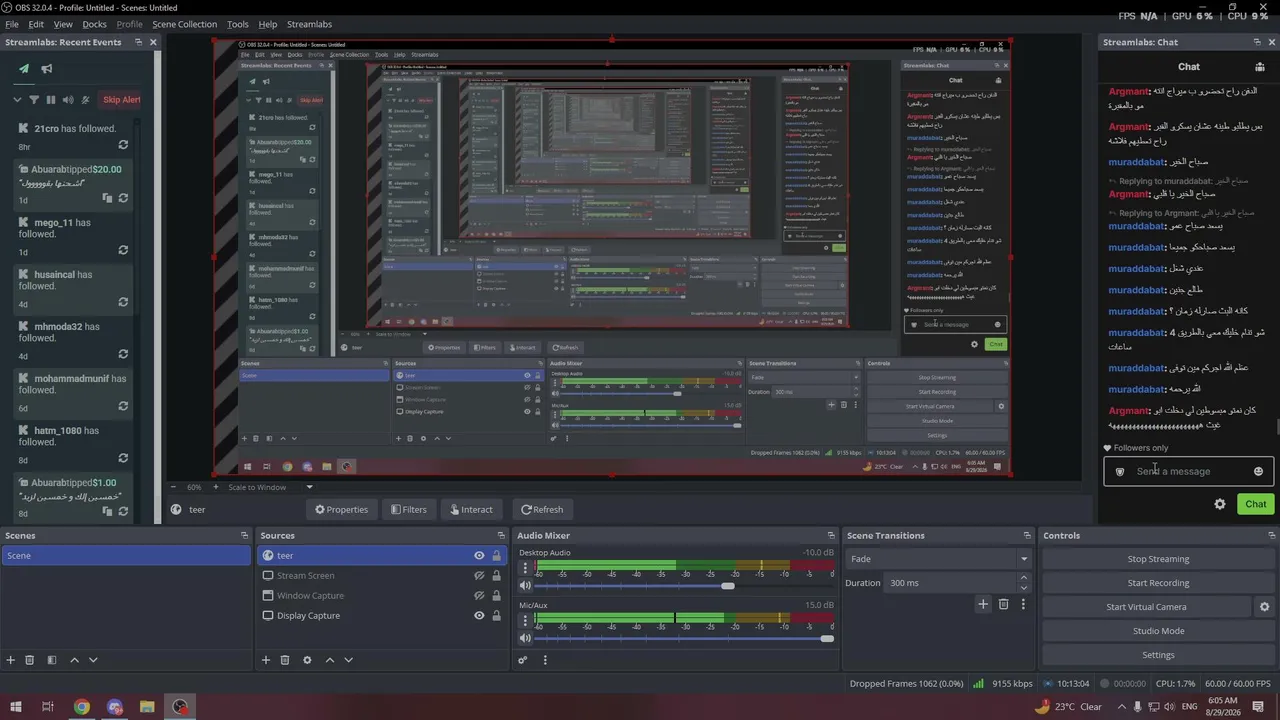This screenshot has width=1280, height=720.
Task: Pause the Streamlabs alert queue
Action: pos(51,100)
